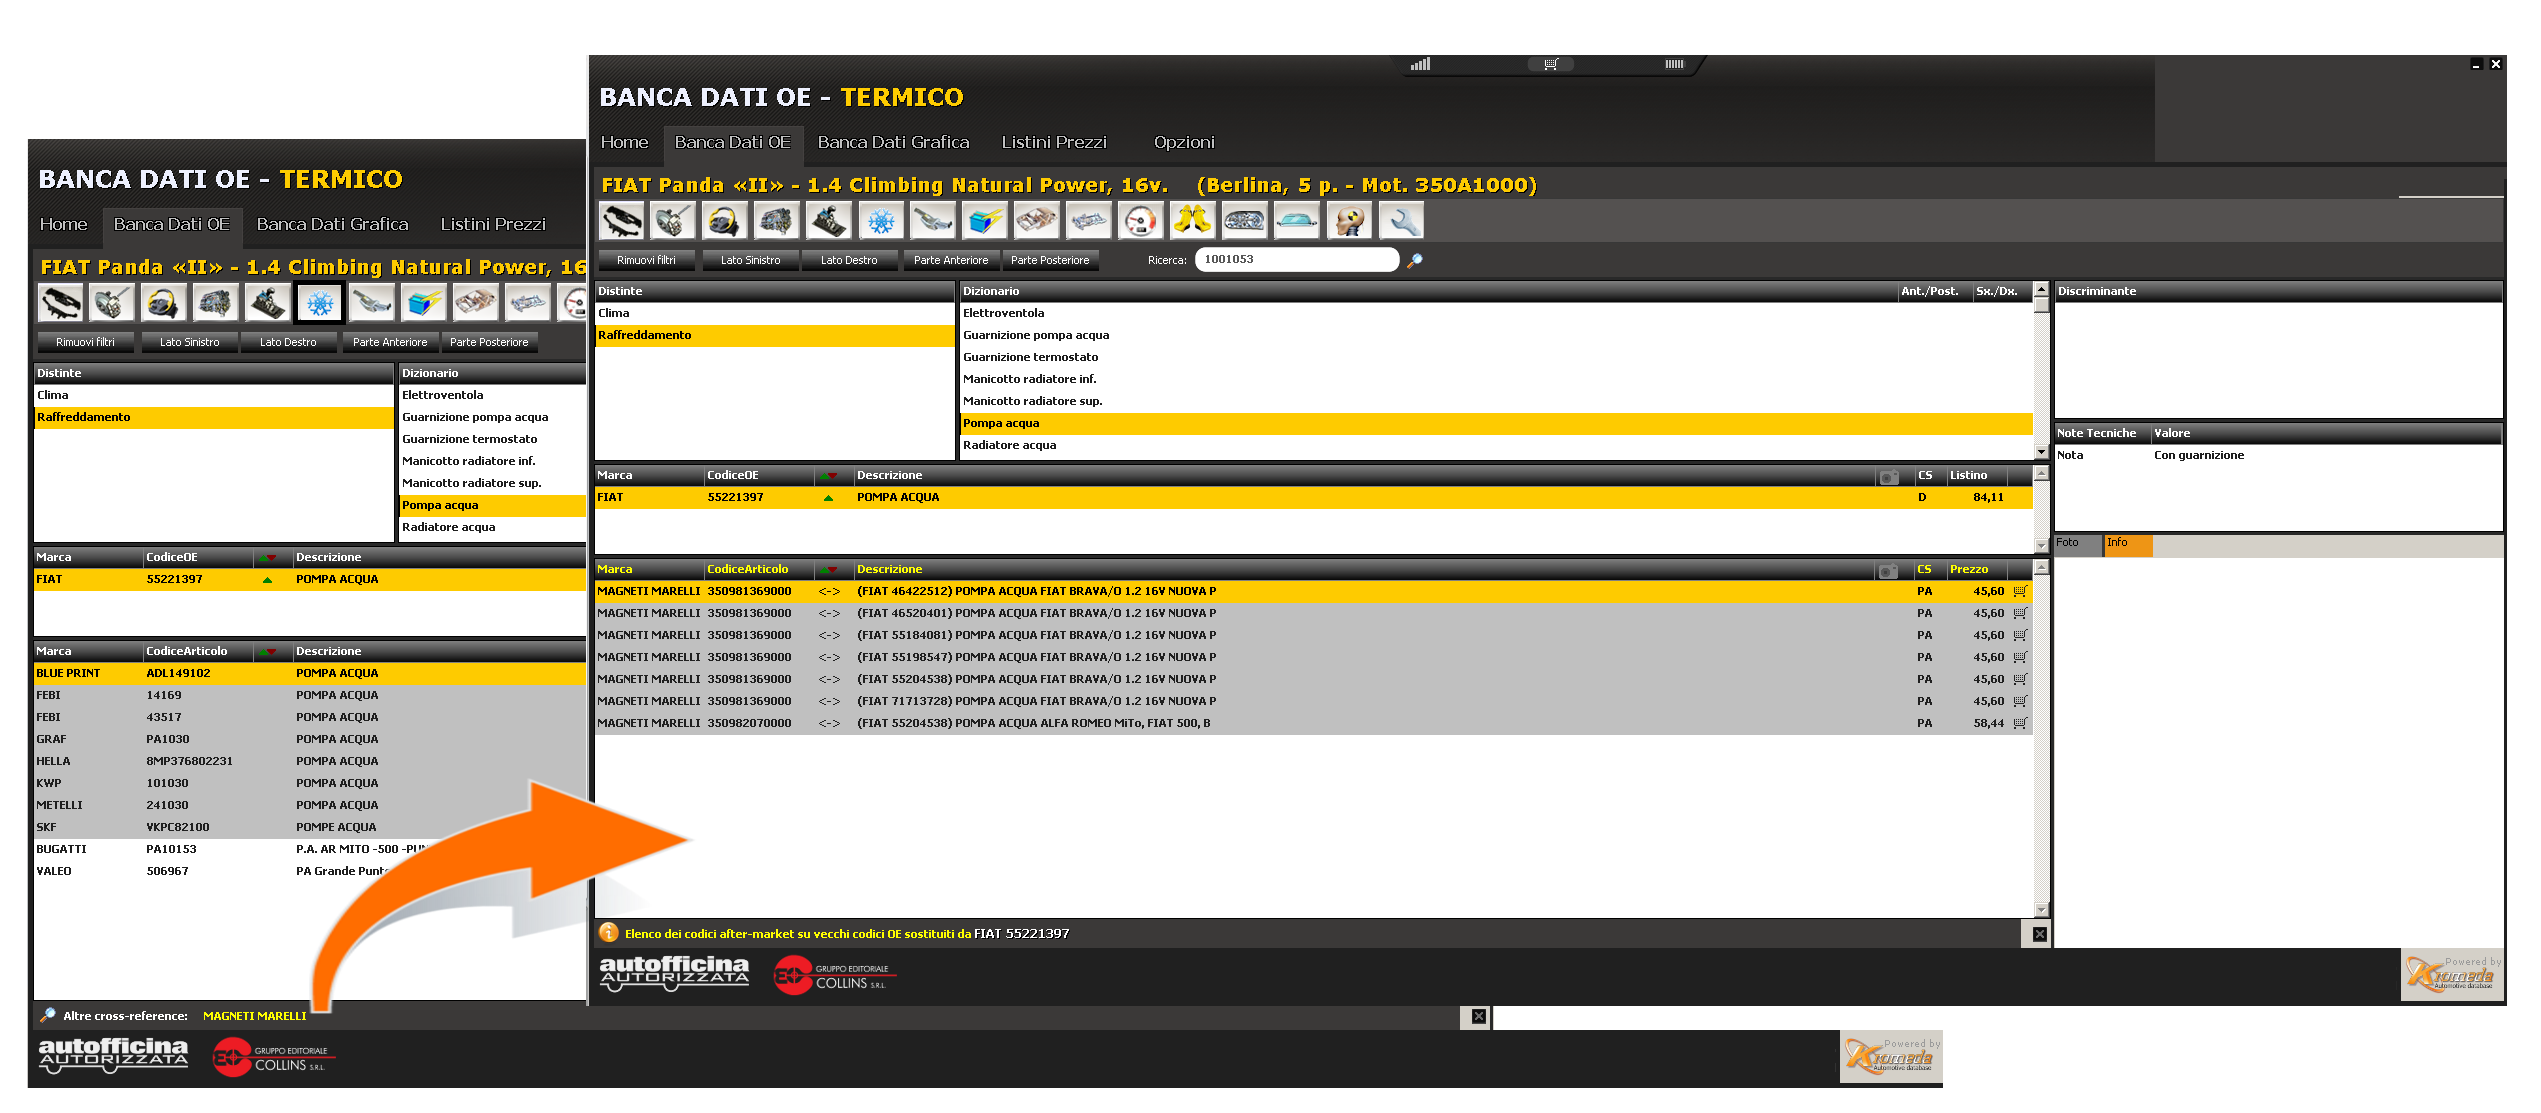Screen dimensions: 2541x1113
Task: Select the windshield glass category icon
Action: click(x=1297, y=220)
